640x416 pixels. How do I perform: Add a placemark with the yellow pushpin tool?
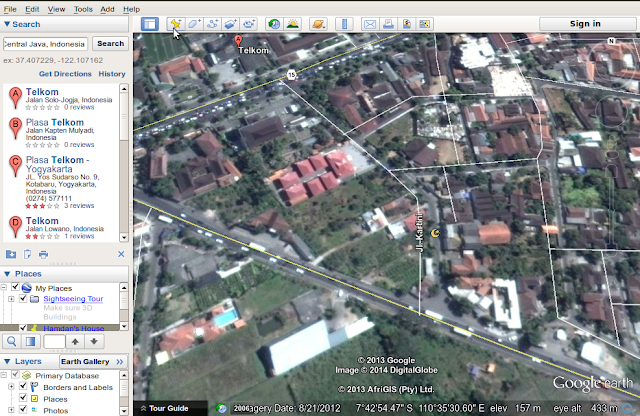pyautogui.click(x=176, y=24)
